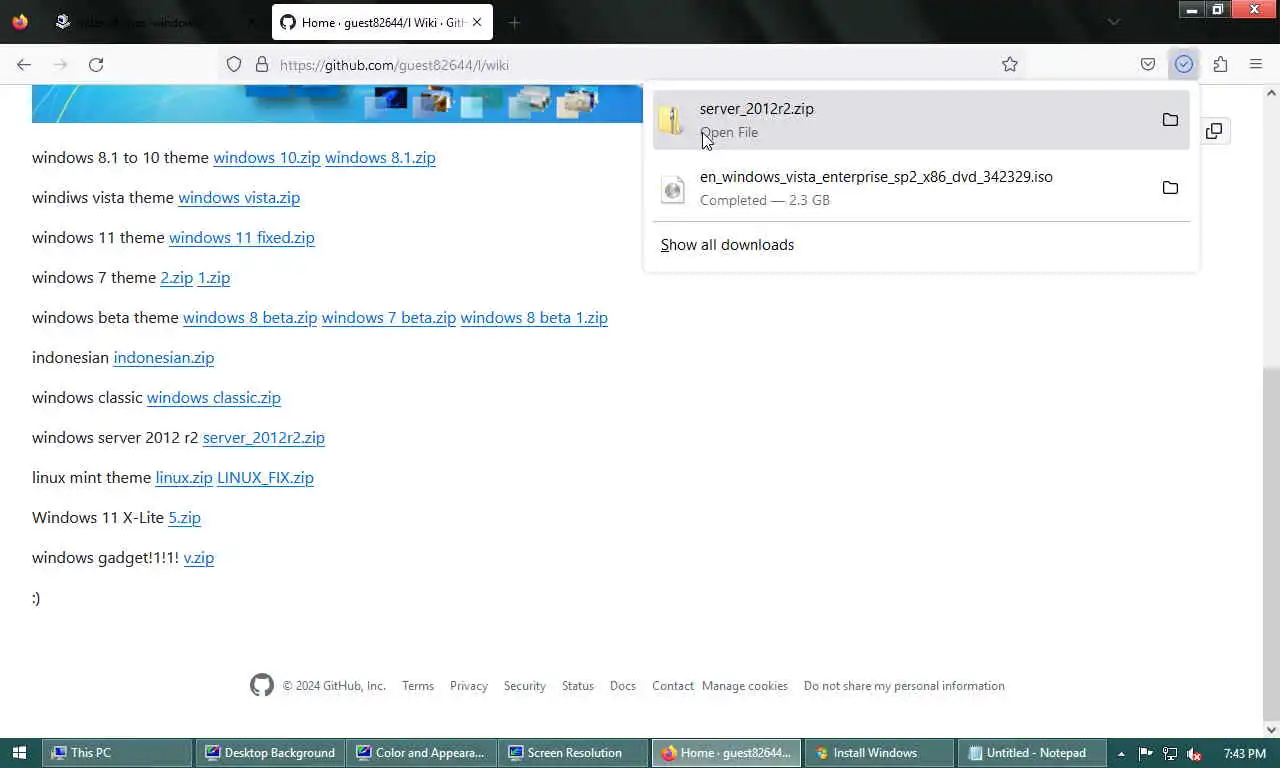Download LINUX_FIX.zip link
1280x768 pixels.
266,477
